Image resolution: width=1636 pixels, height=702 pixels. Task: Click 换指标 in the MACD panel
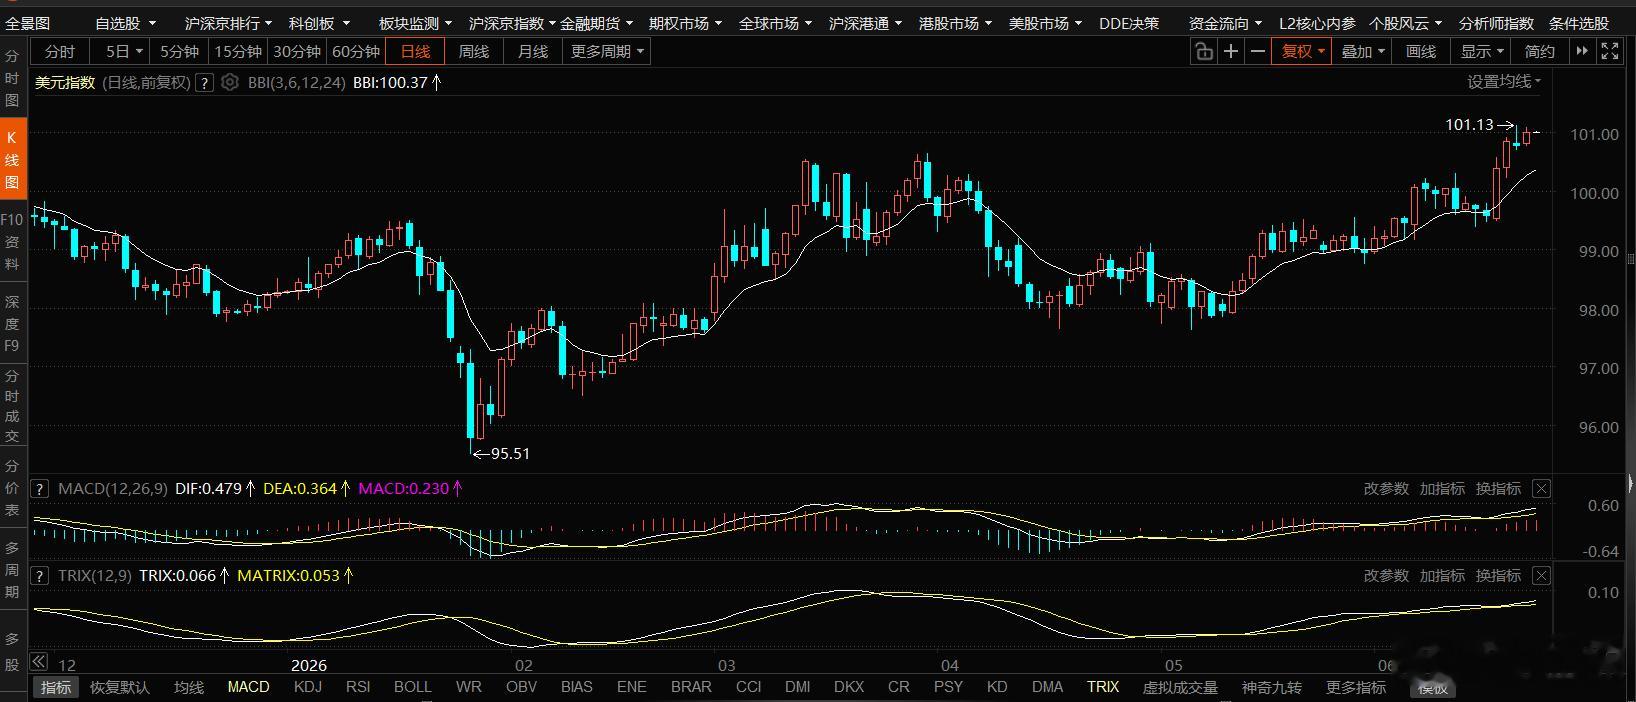click(x=1498, y=489)
